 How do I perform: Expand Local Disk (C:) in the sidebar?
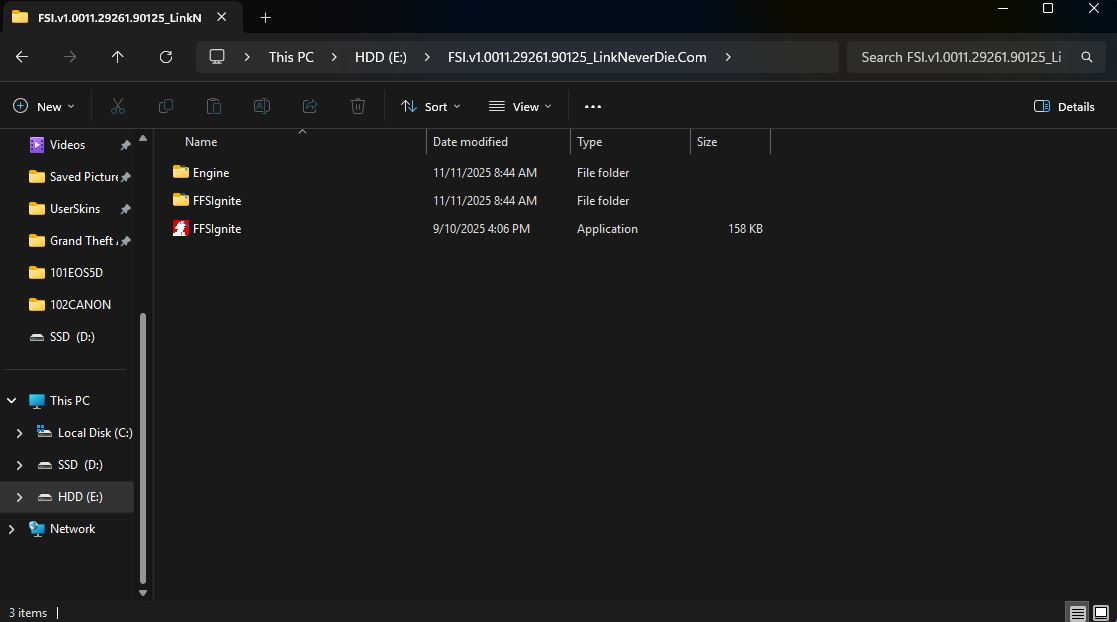[x=18, y=432]
